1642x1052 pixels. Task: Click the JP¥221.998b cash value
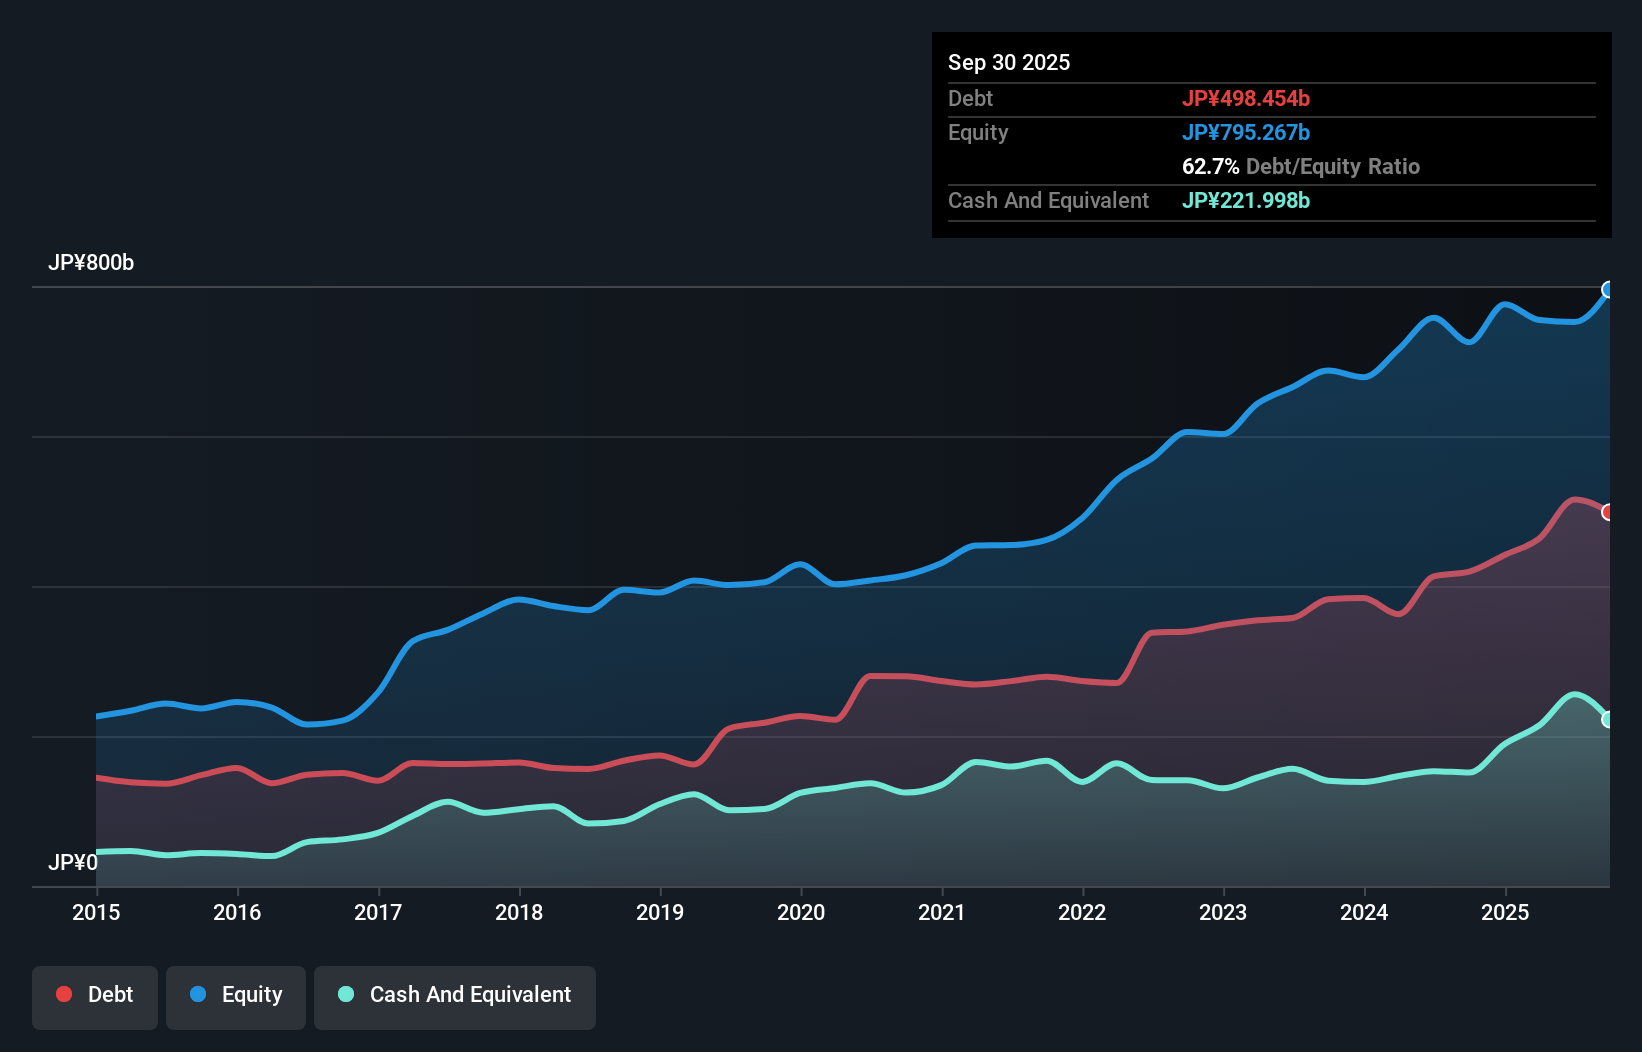(x=1246, y=200)
